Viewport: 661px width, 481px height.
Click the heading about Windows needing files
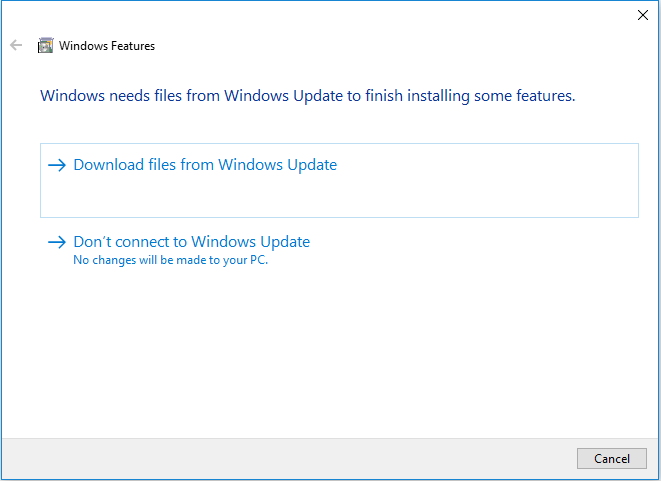pos(308,96)
